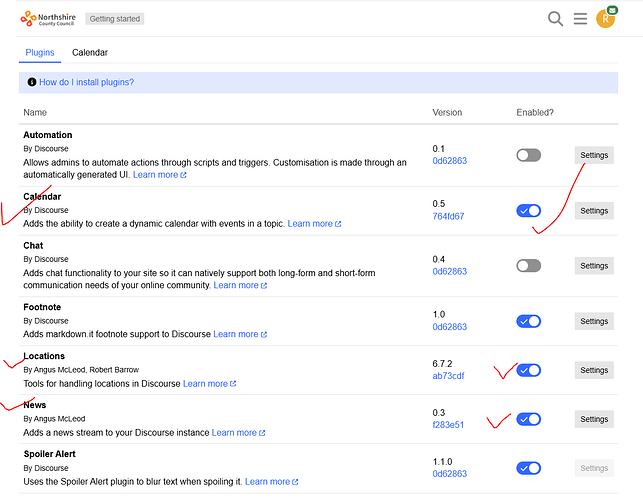Click external link icon in Footnote row

[x=264, y=335]
